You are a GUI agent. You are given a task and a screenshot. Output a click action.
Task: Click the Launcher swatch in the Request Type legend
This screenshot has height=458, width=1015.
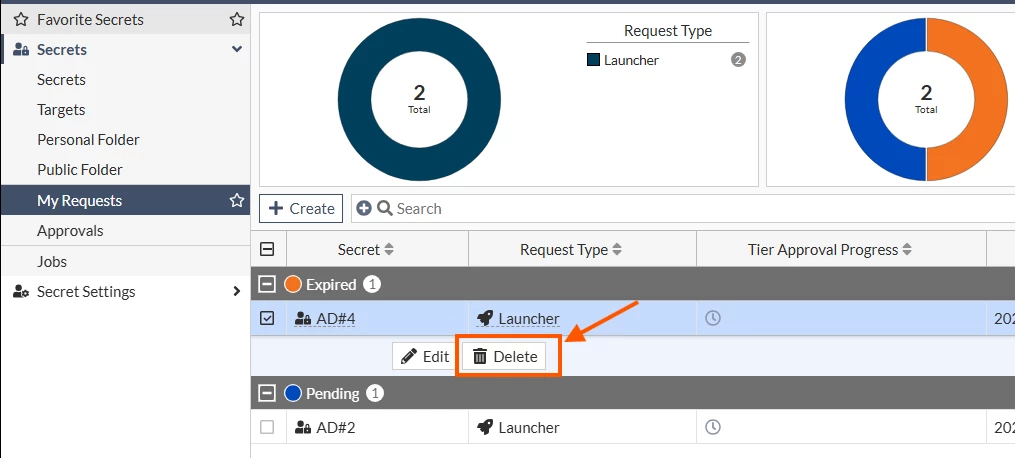(594, 60)
